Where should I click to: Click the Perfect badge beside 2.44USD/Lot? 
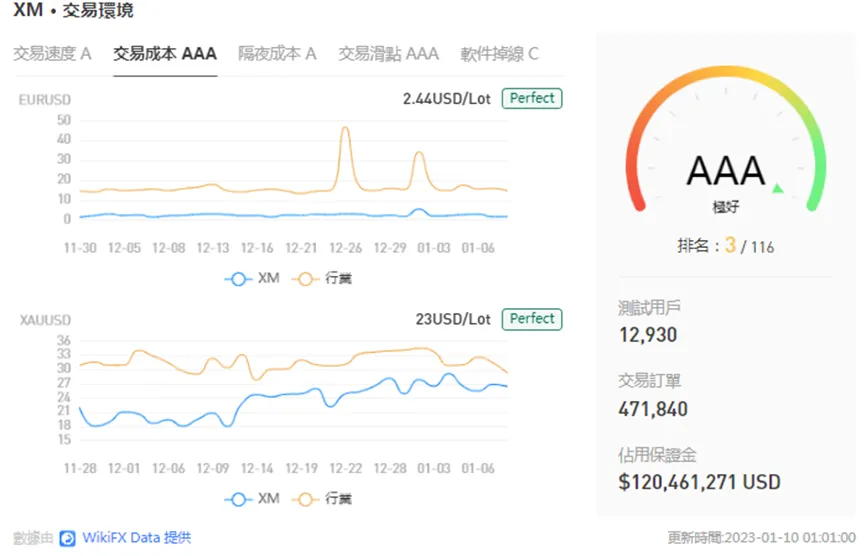tap(532, 98)
